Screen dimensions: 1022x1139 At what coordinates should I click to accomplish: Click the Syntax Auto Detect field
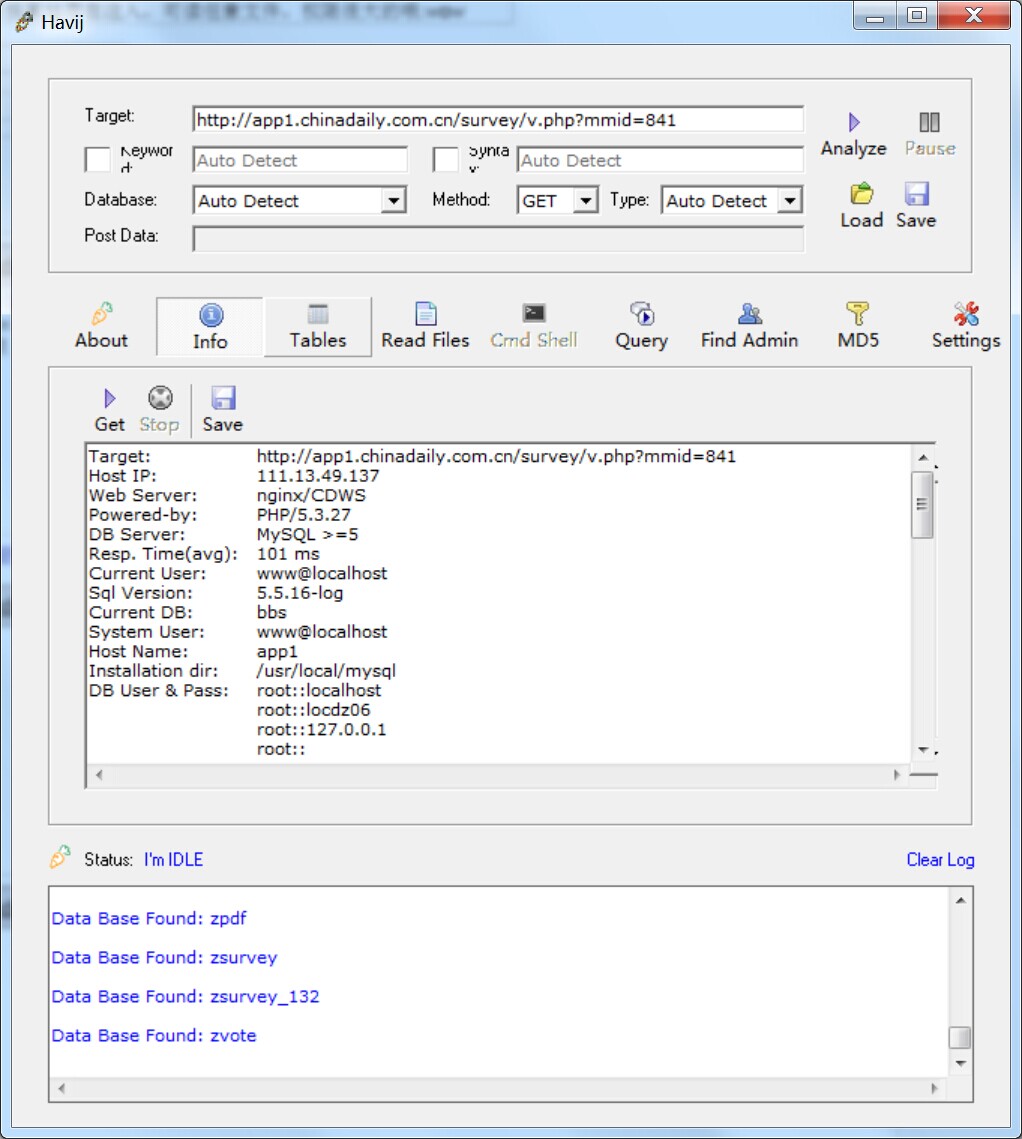660,160
